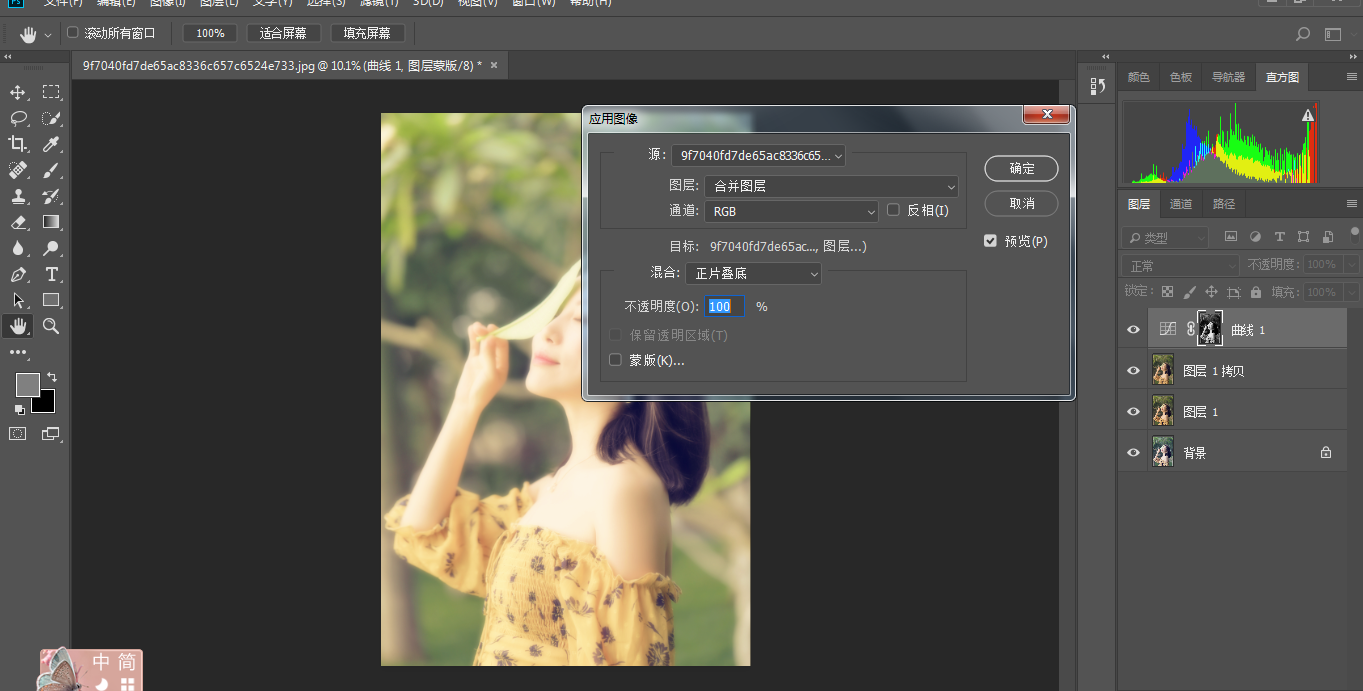Select the Path Selection tool

pos(18,300)
